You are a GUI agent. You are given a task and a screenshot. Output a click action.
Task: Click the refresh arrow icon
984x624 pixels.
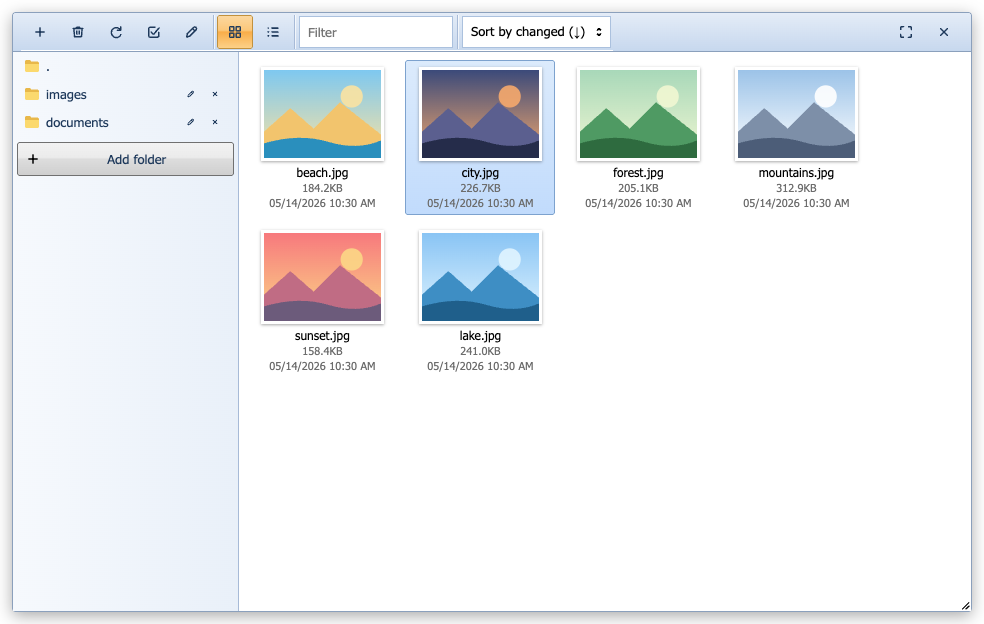coord(116,32)
